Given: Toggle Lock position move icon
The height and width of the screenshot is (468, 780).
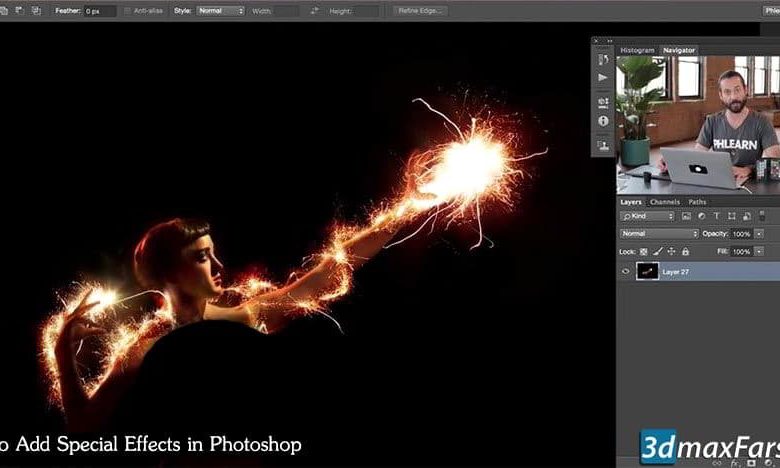Looking at the screenshot, I should click(x=671, y=252).
